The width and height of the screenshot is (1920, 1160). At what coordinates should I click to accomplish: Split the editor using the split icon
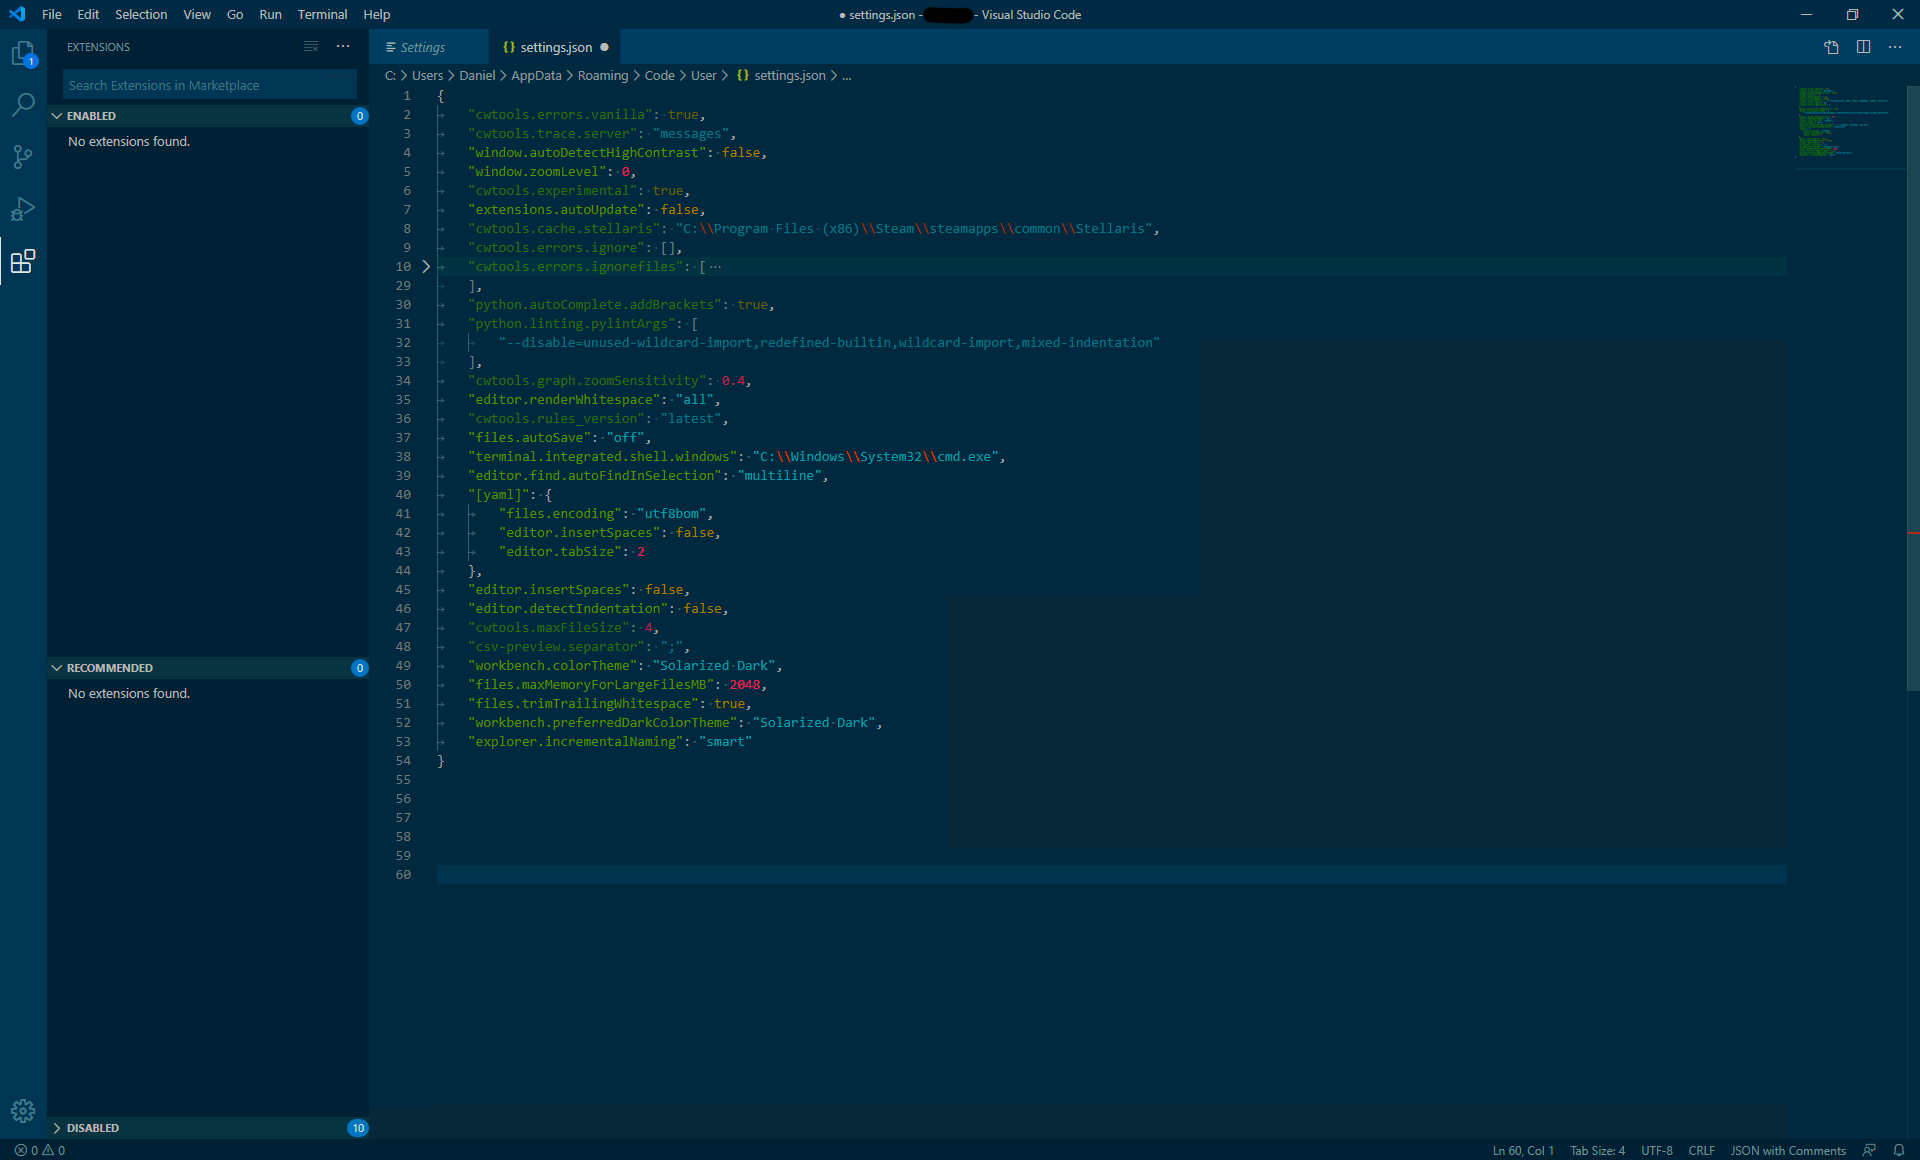pos(1863,47)
